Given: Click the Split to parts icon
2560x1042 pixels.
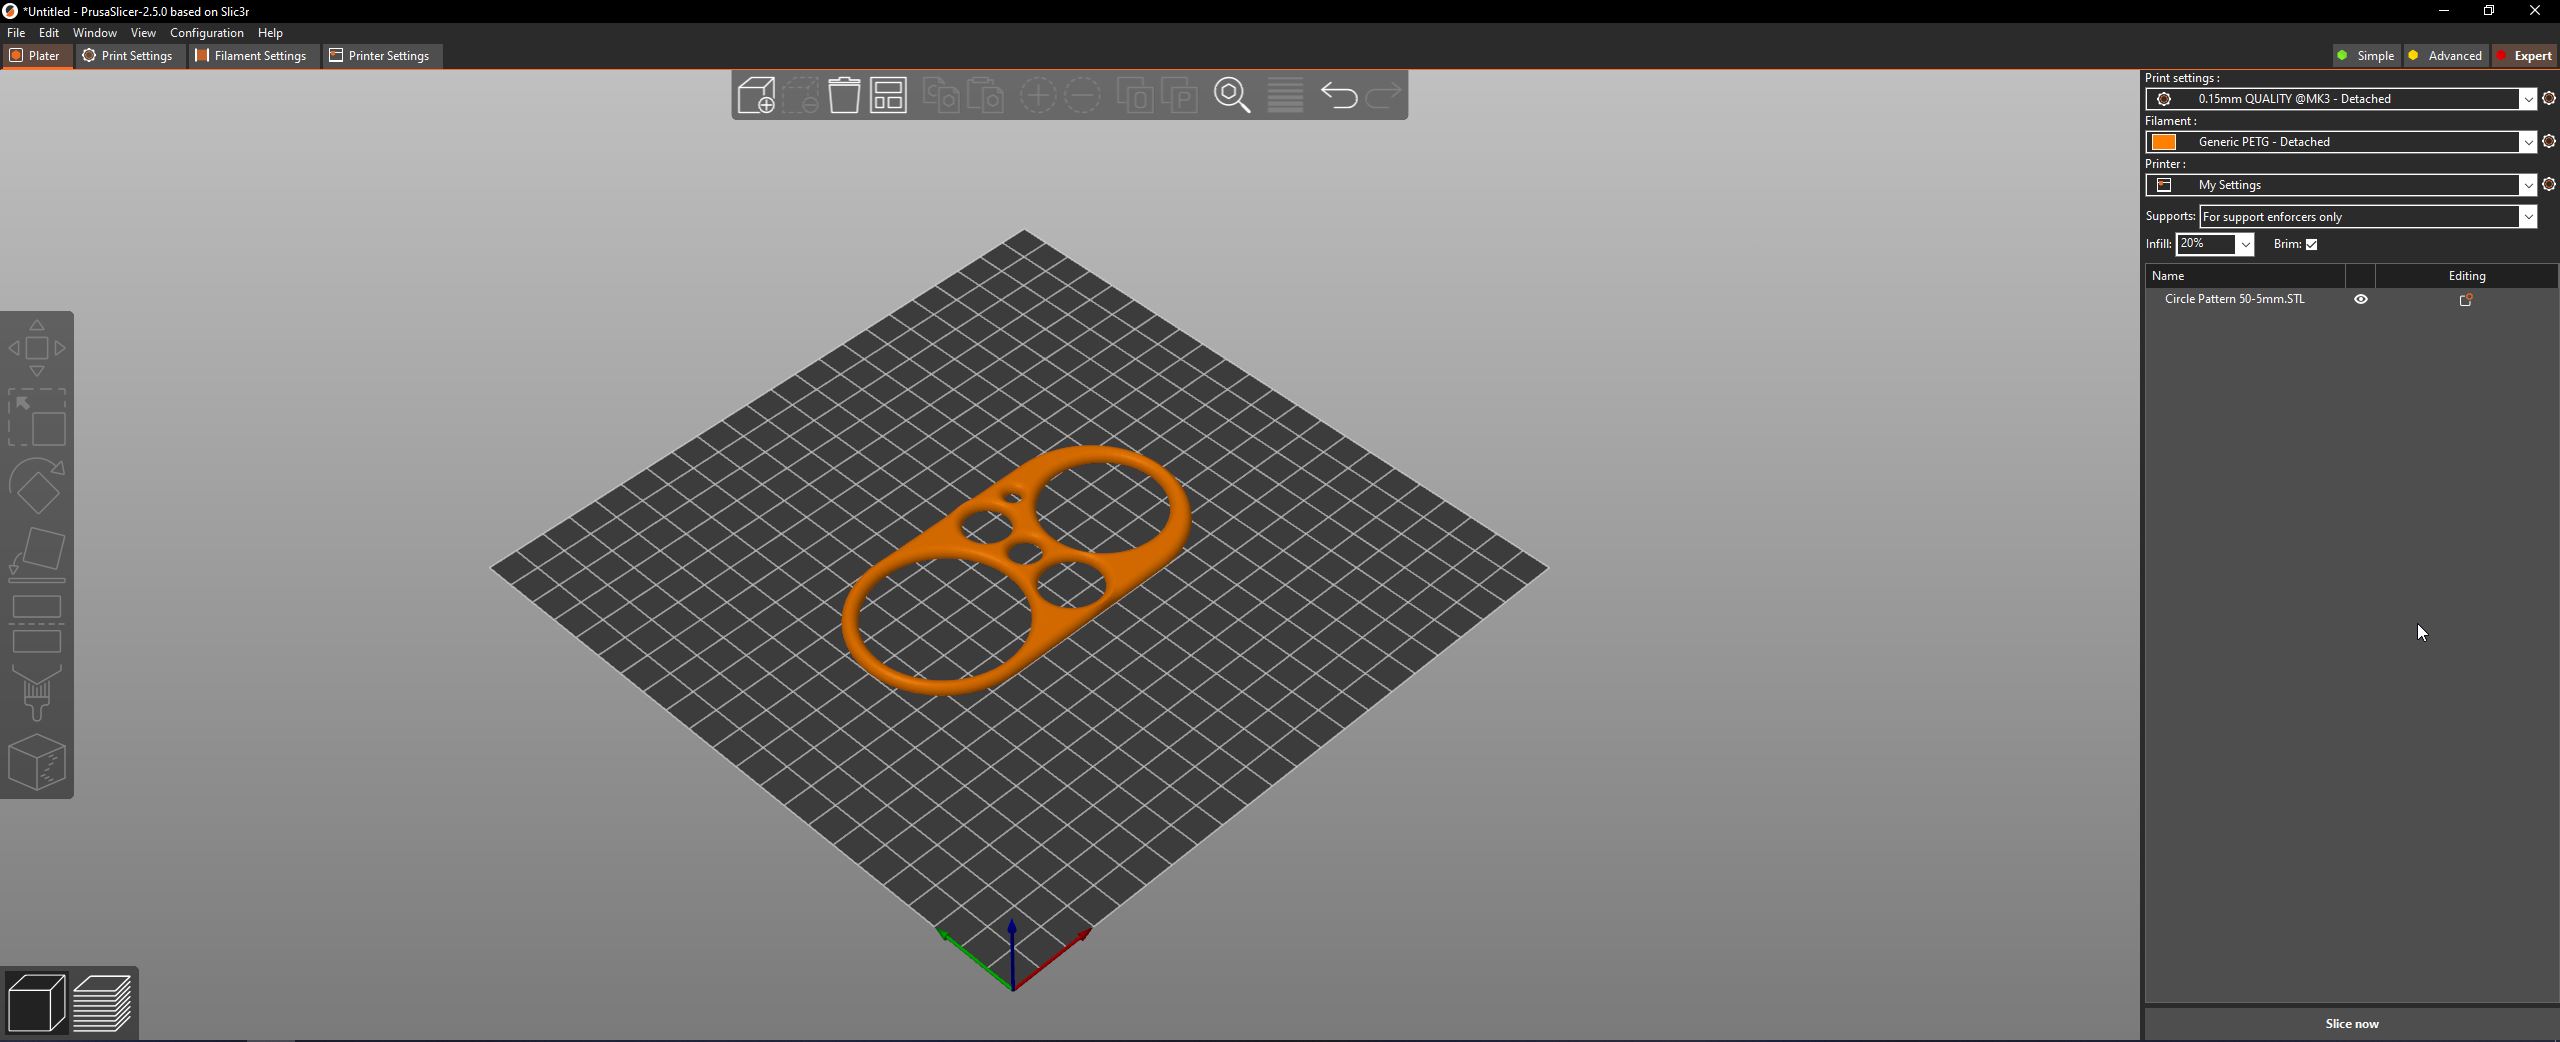Looking at the screenshot, I should (x=1179, y=95).
